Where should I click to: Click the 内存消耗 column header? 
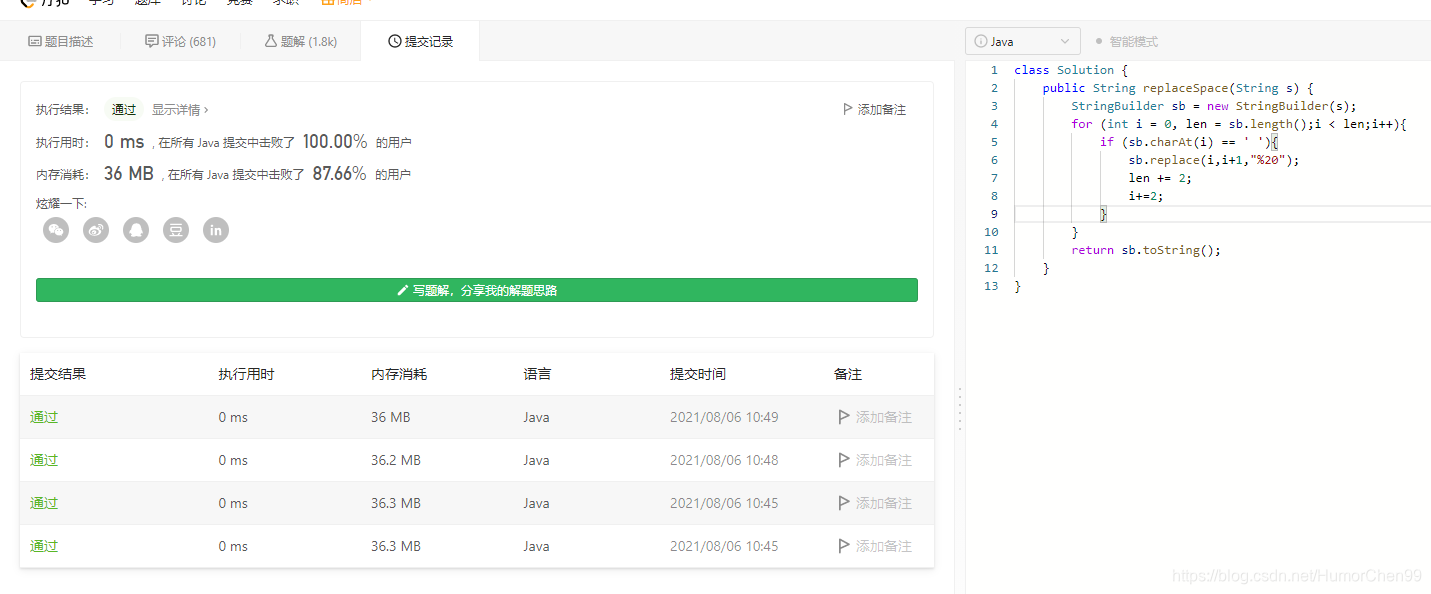(399, 374)
